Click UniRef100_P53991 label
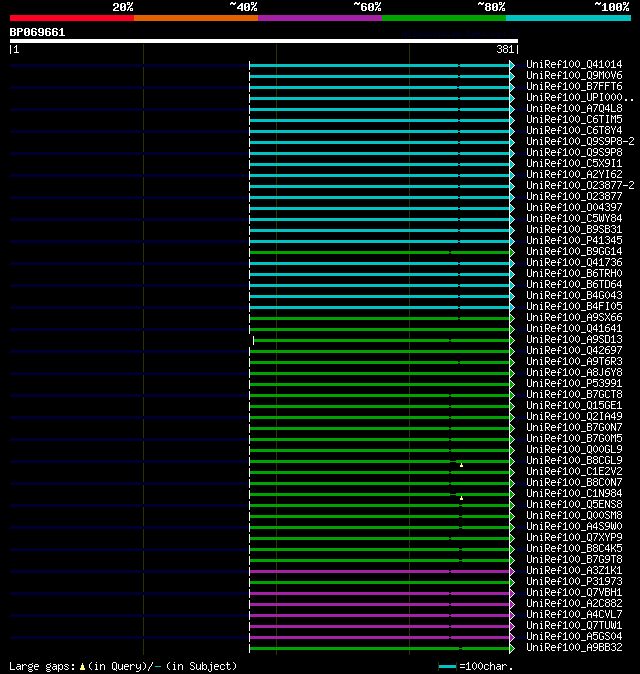This screenshot has width=640, height=674. [574, 383]
